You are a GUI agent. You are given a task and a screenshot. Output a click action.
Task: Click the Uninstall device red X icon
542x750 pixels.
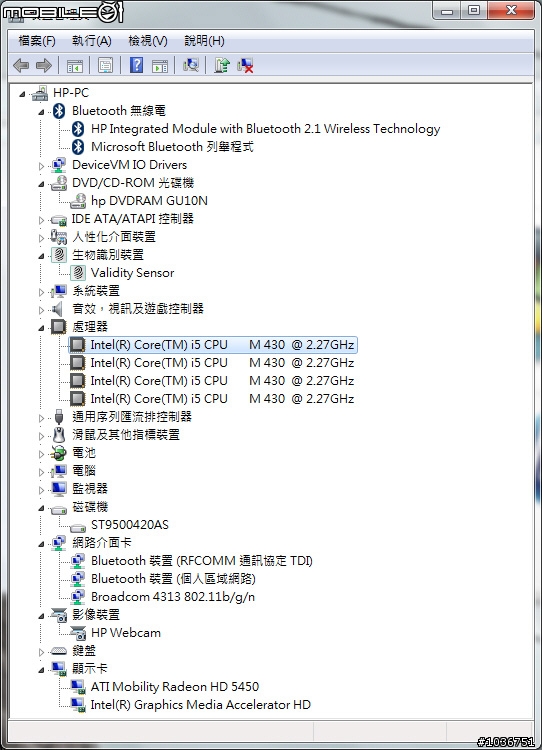(x=245, y=65)
